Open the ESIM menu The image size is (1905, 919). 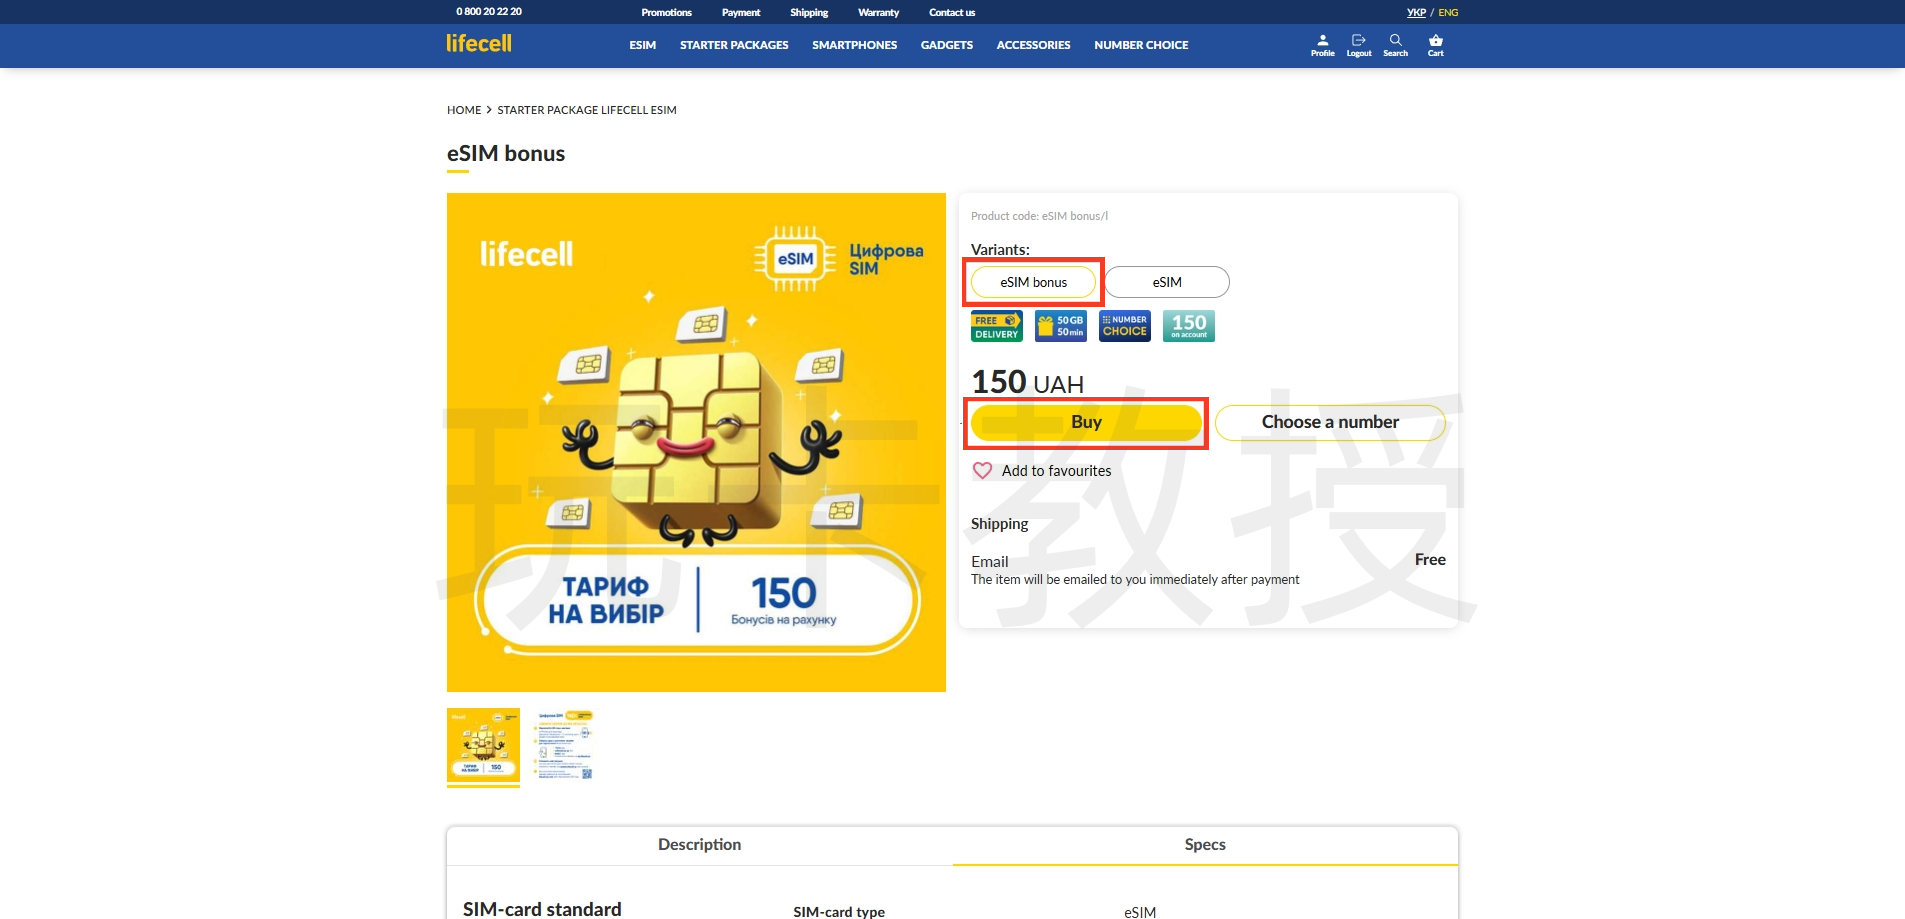click(642, 45)
